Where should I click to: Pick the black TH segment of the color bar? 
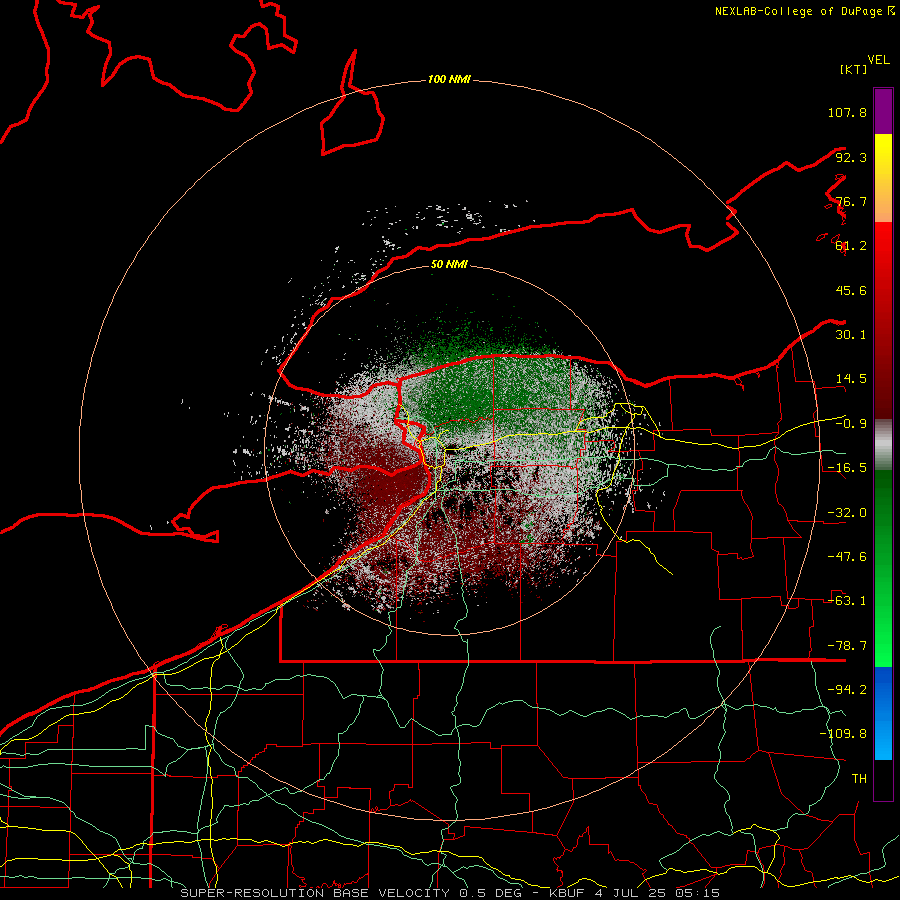point(883,779)
